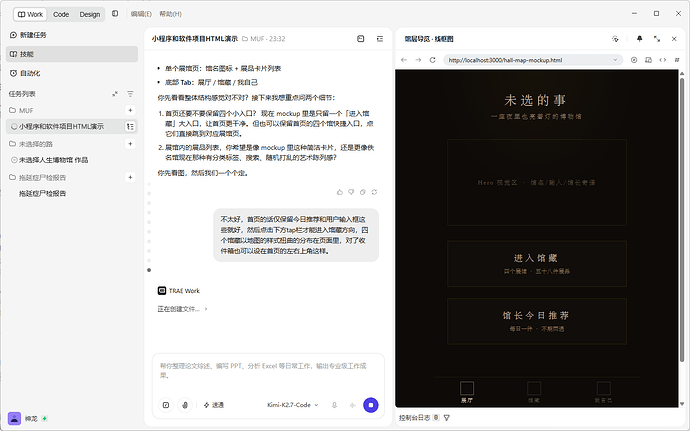This screenshot has height=431, width=690.
Task: Show source code view icon
Action: [x=663, y=60]
